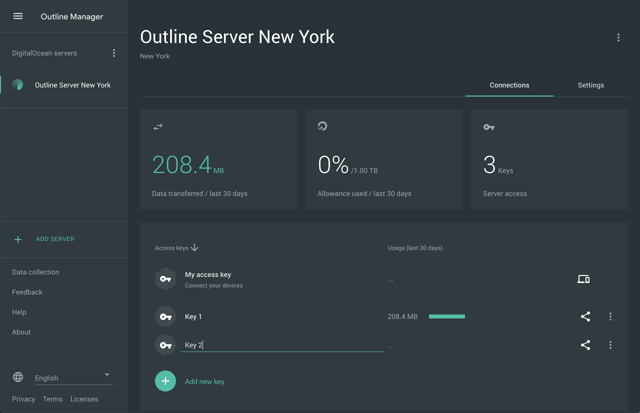Open About
Screen dimensions: 640x413
pyautogui.click(x=21, y=332)
